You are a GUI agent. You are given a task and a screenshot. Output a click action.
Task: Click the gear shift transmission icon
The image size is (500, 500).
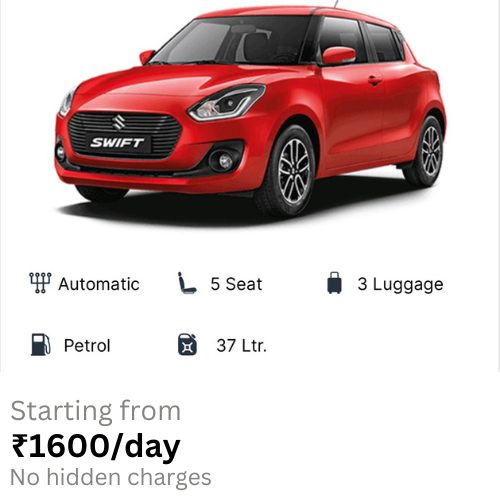(40, 283)
